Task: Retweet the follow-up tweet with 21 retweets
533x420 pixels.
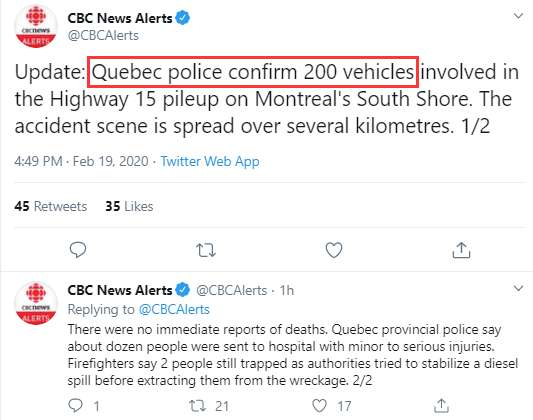Action: (x=197, y=406)
